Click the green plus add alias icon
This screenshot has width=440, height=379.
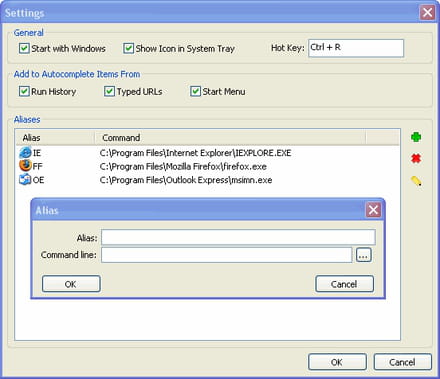click(x=416, y=137)
